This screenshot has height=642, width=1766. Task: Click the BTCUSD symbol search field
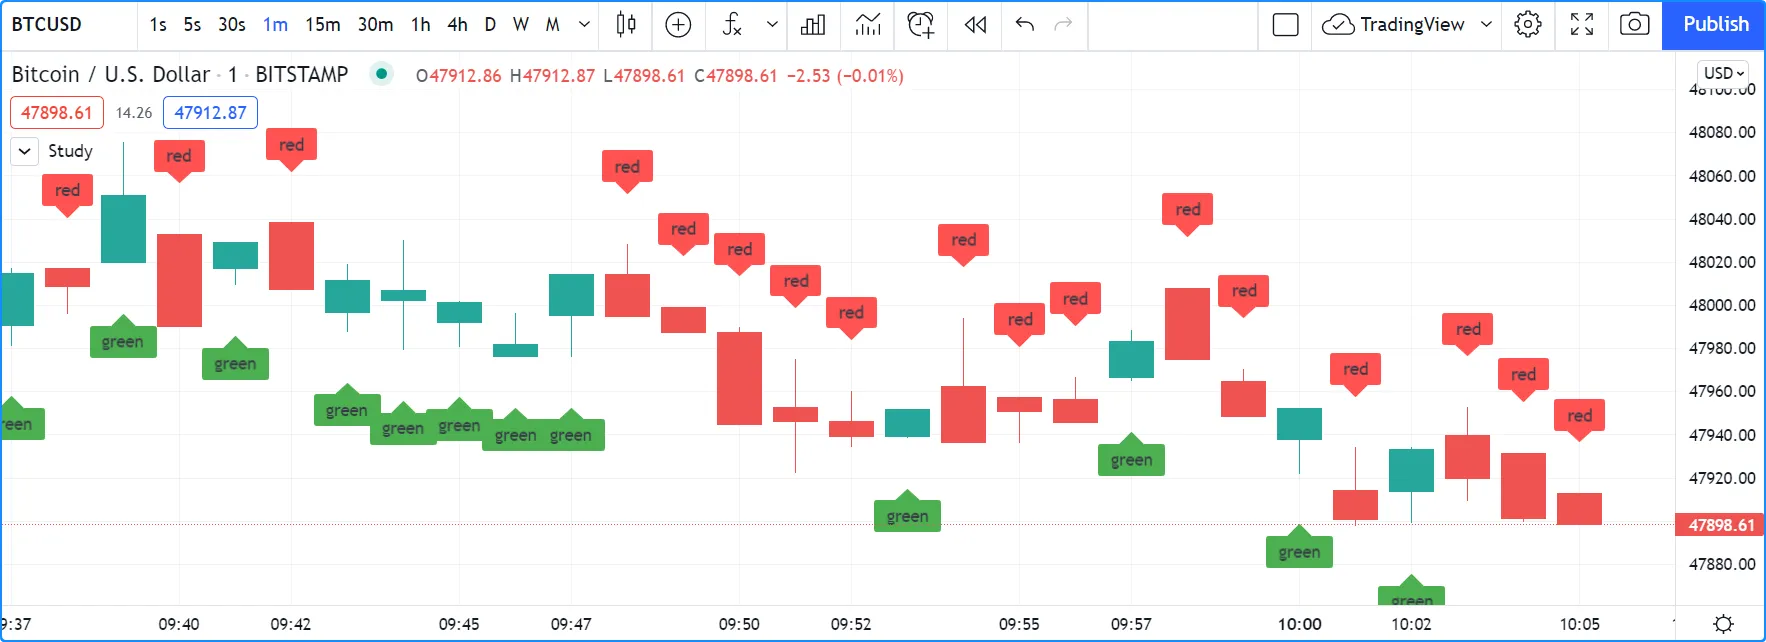(47, 24)
